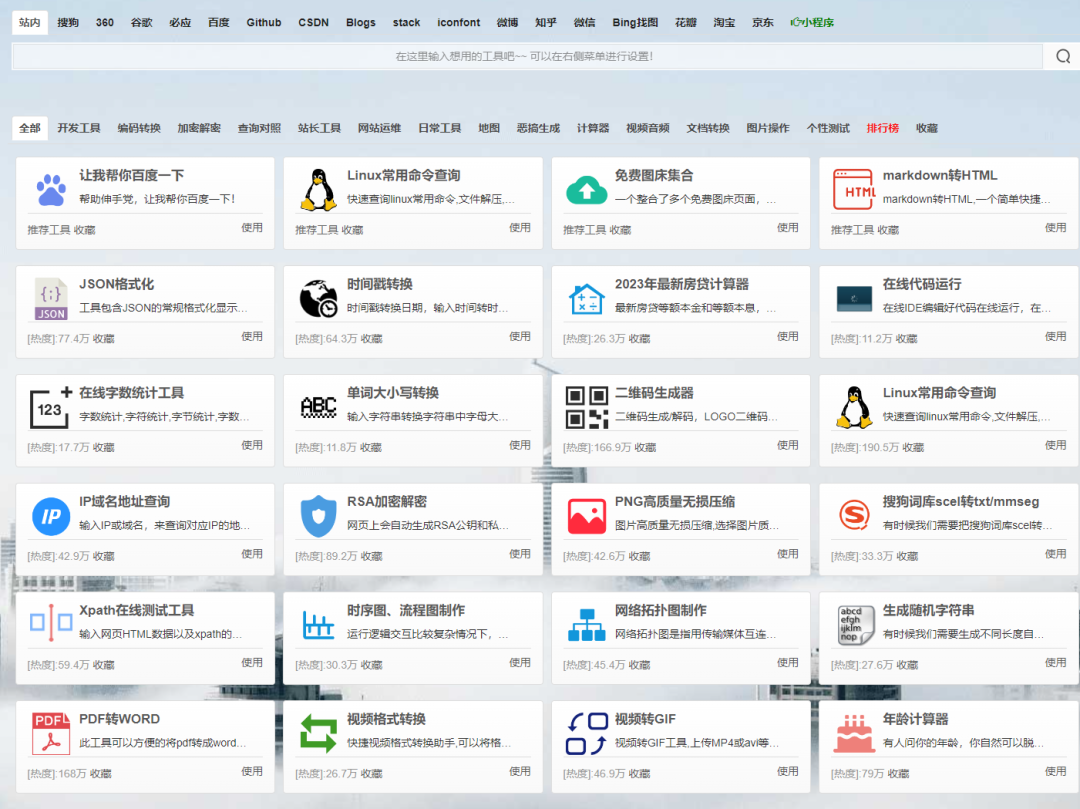Click the RSA加密解密 shield icon
This screenshot has width=1080, height=809.
pos(319,516)
